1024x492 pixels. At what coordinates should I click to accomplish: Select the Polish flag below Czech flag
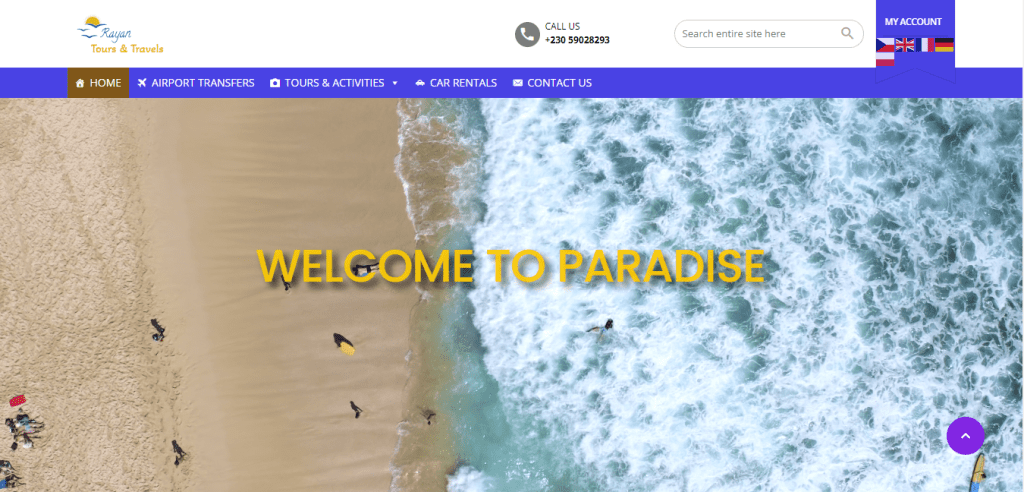(885, 59)
